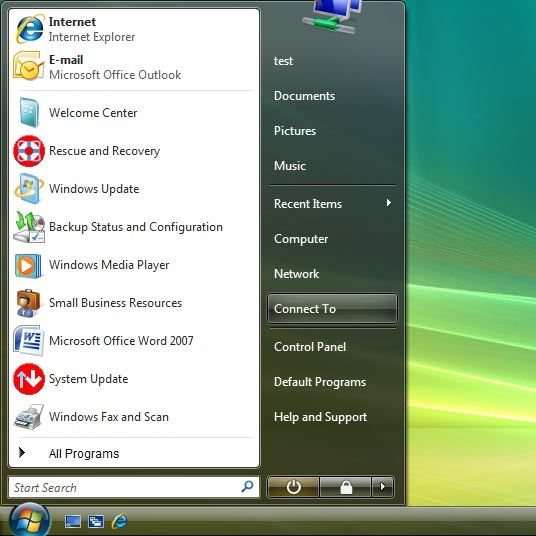Click Switch between windows taskbar icon
This screenshot has width=536, height=536.
[96, 522]
